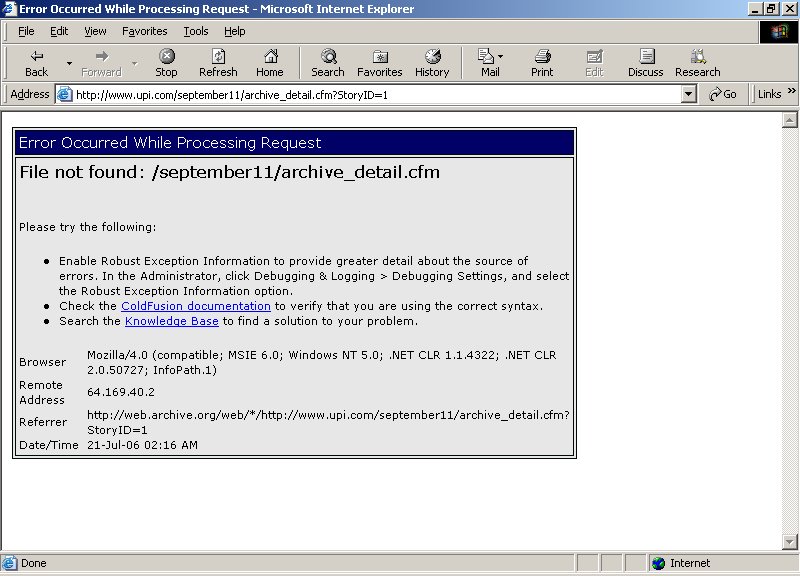Click the Edit toolbar icon

pos(594,62)
